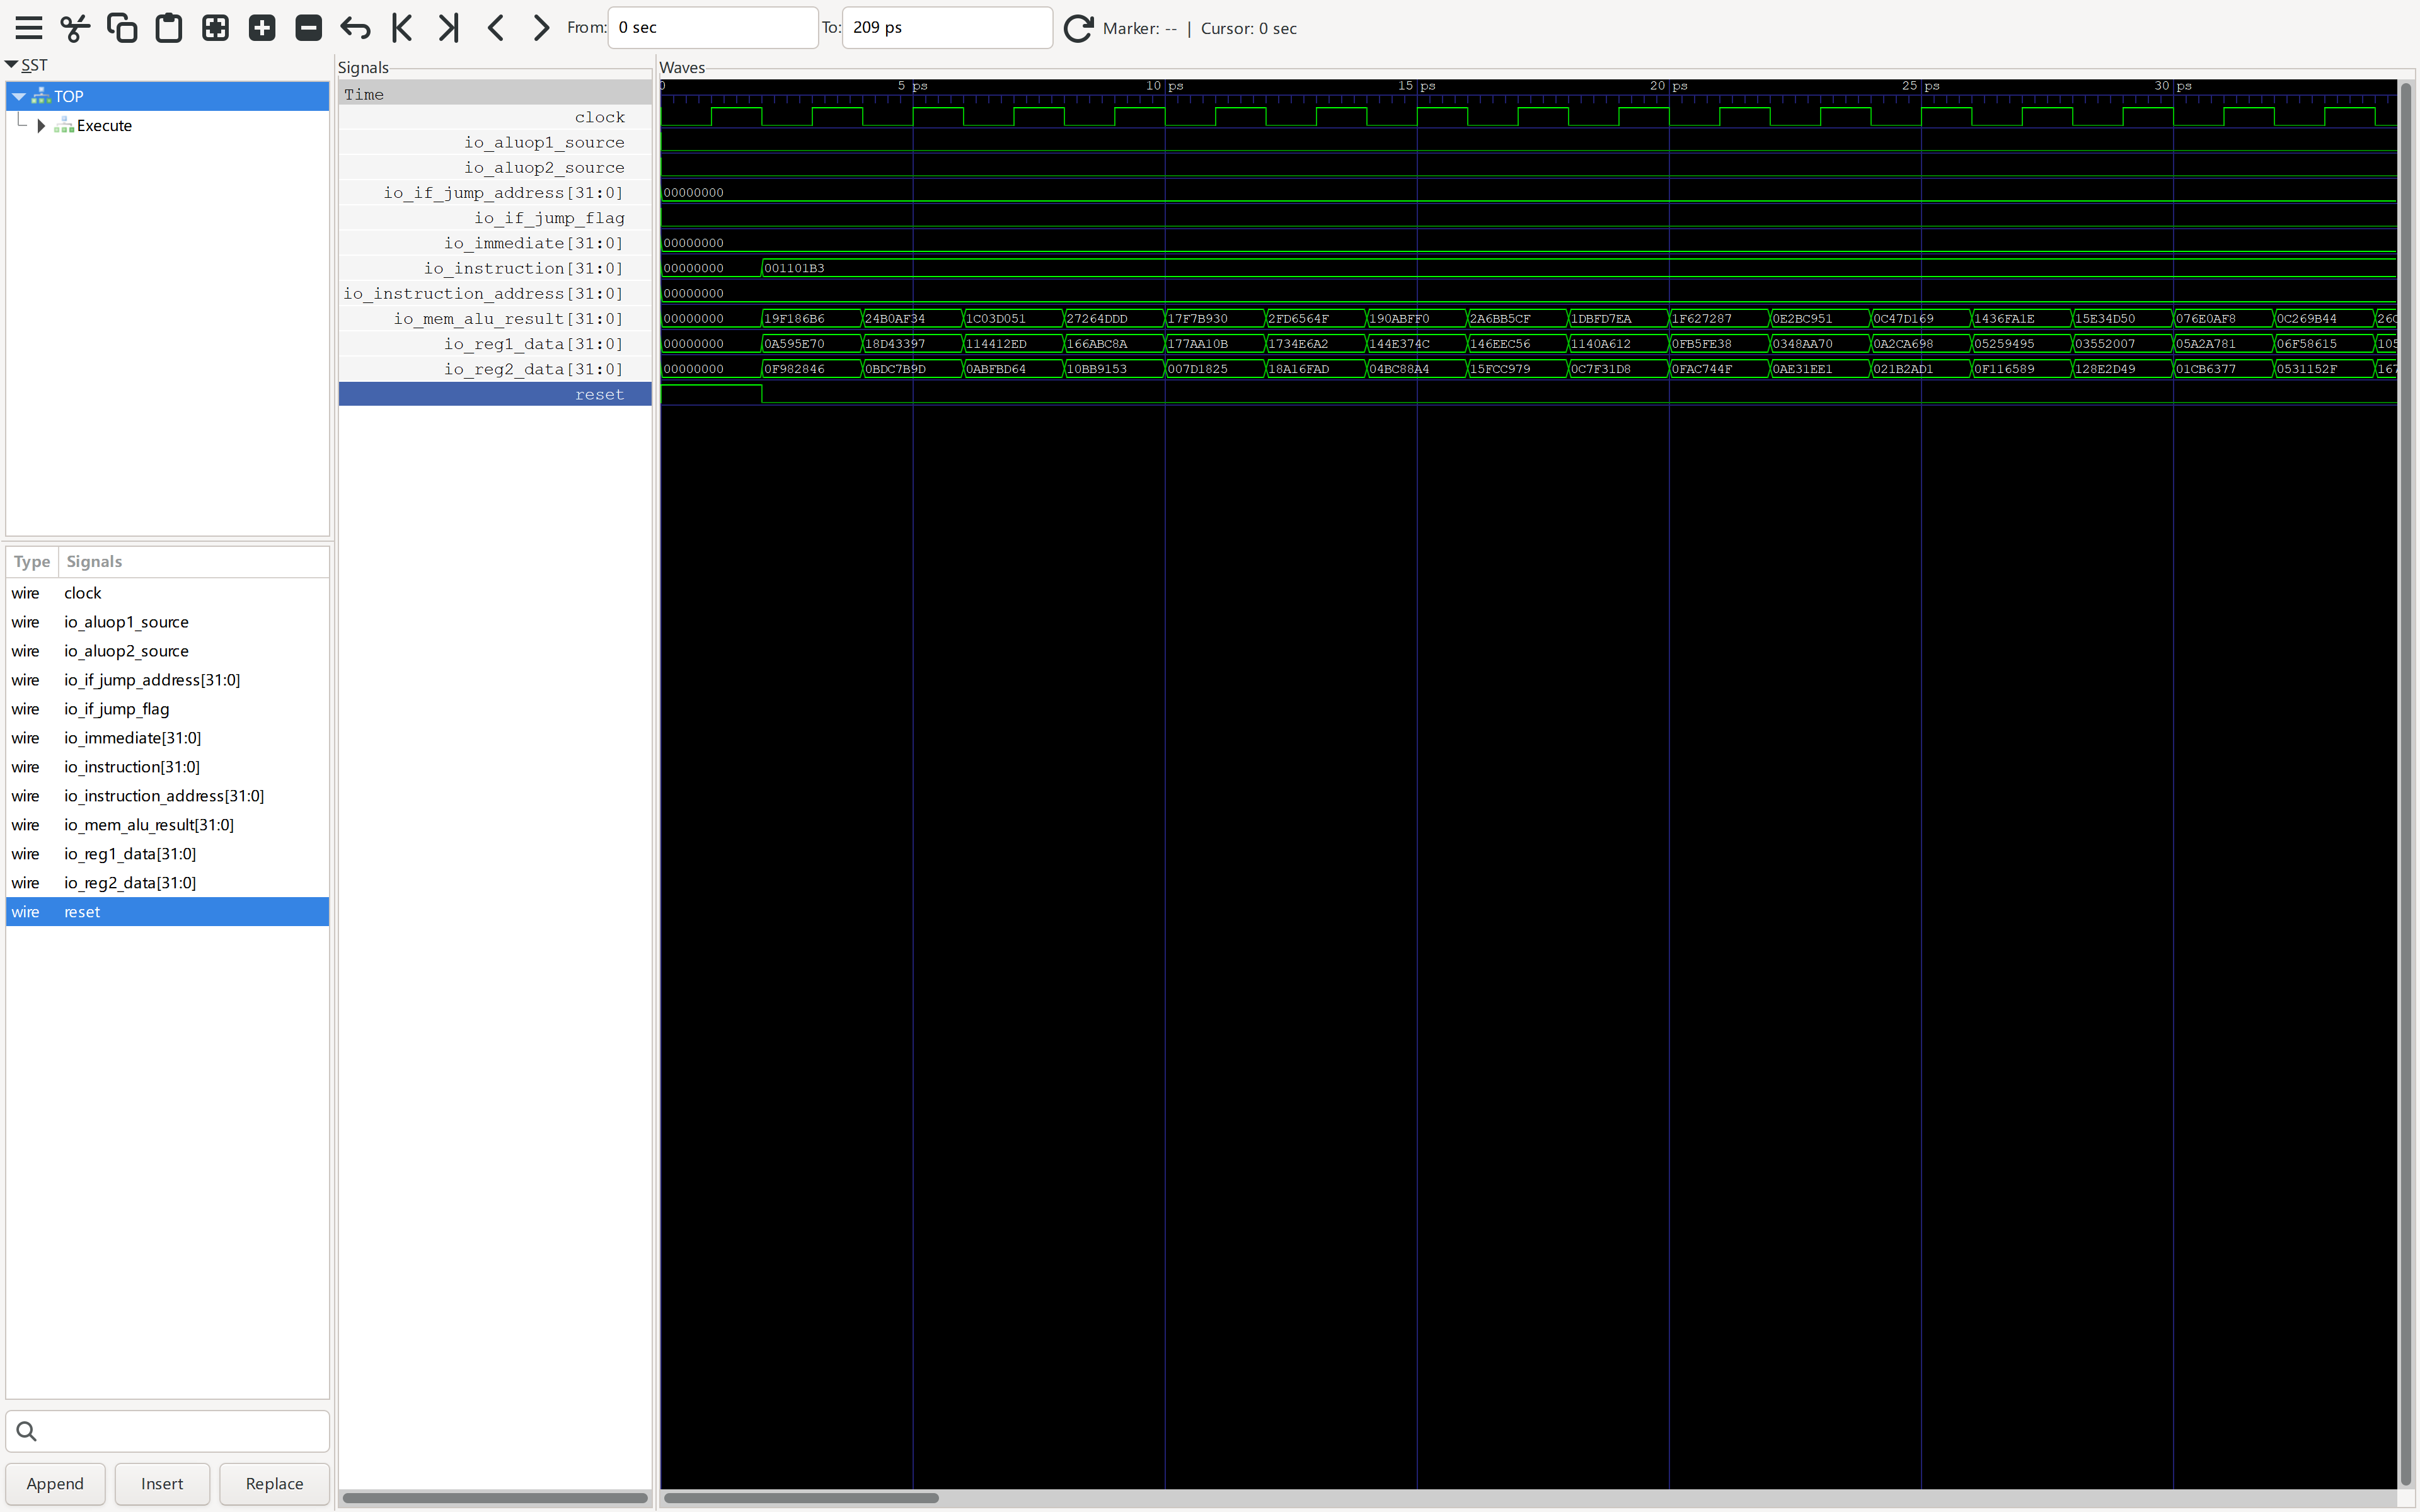Click the Paste clipboard icon

(x=169, y=28)
